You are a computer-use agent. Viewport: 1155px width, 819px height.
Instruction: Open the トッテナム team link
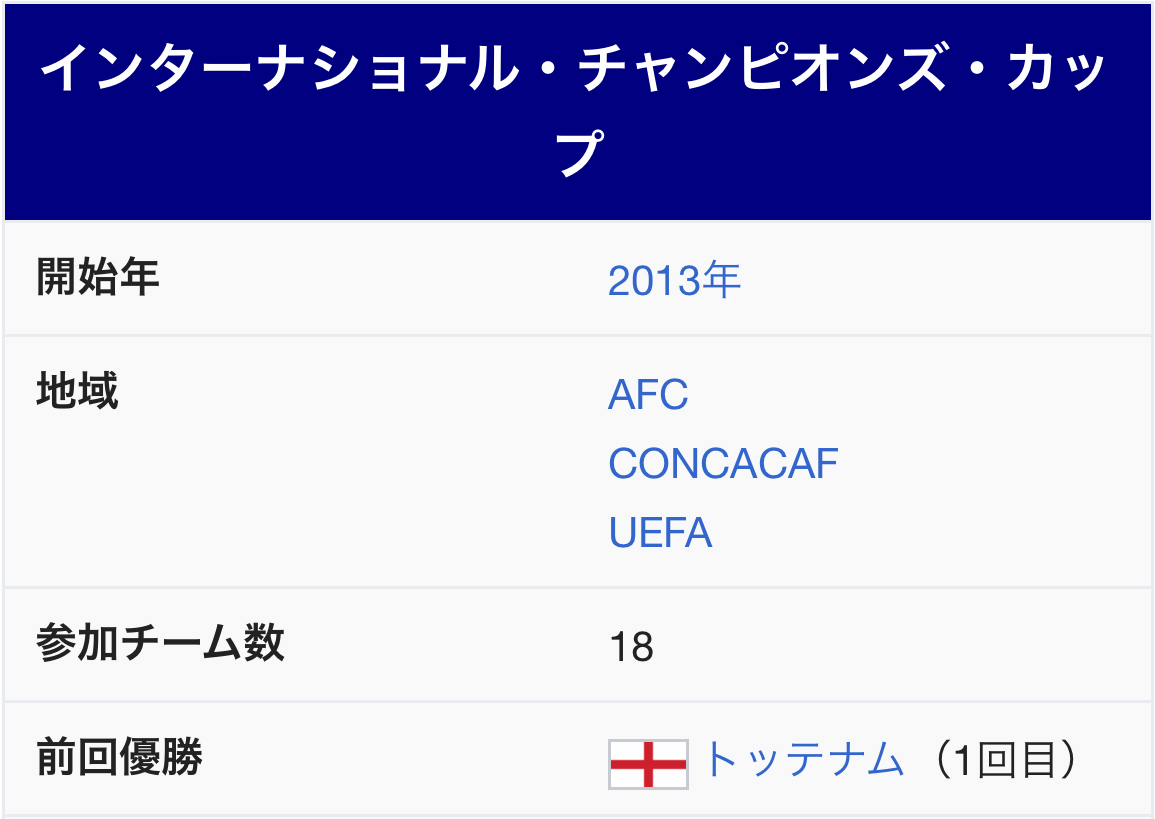point(803,759)
